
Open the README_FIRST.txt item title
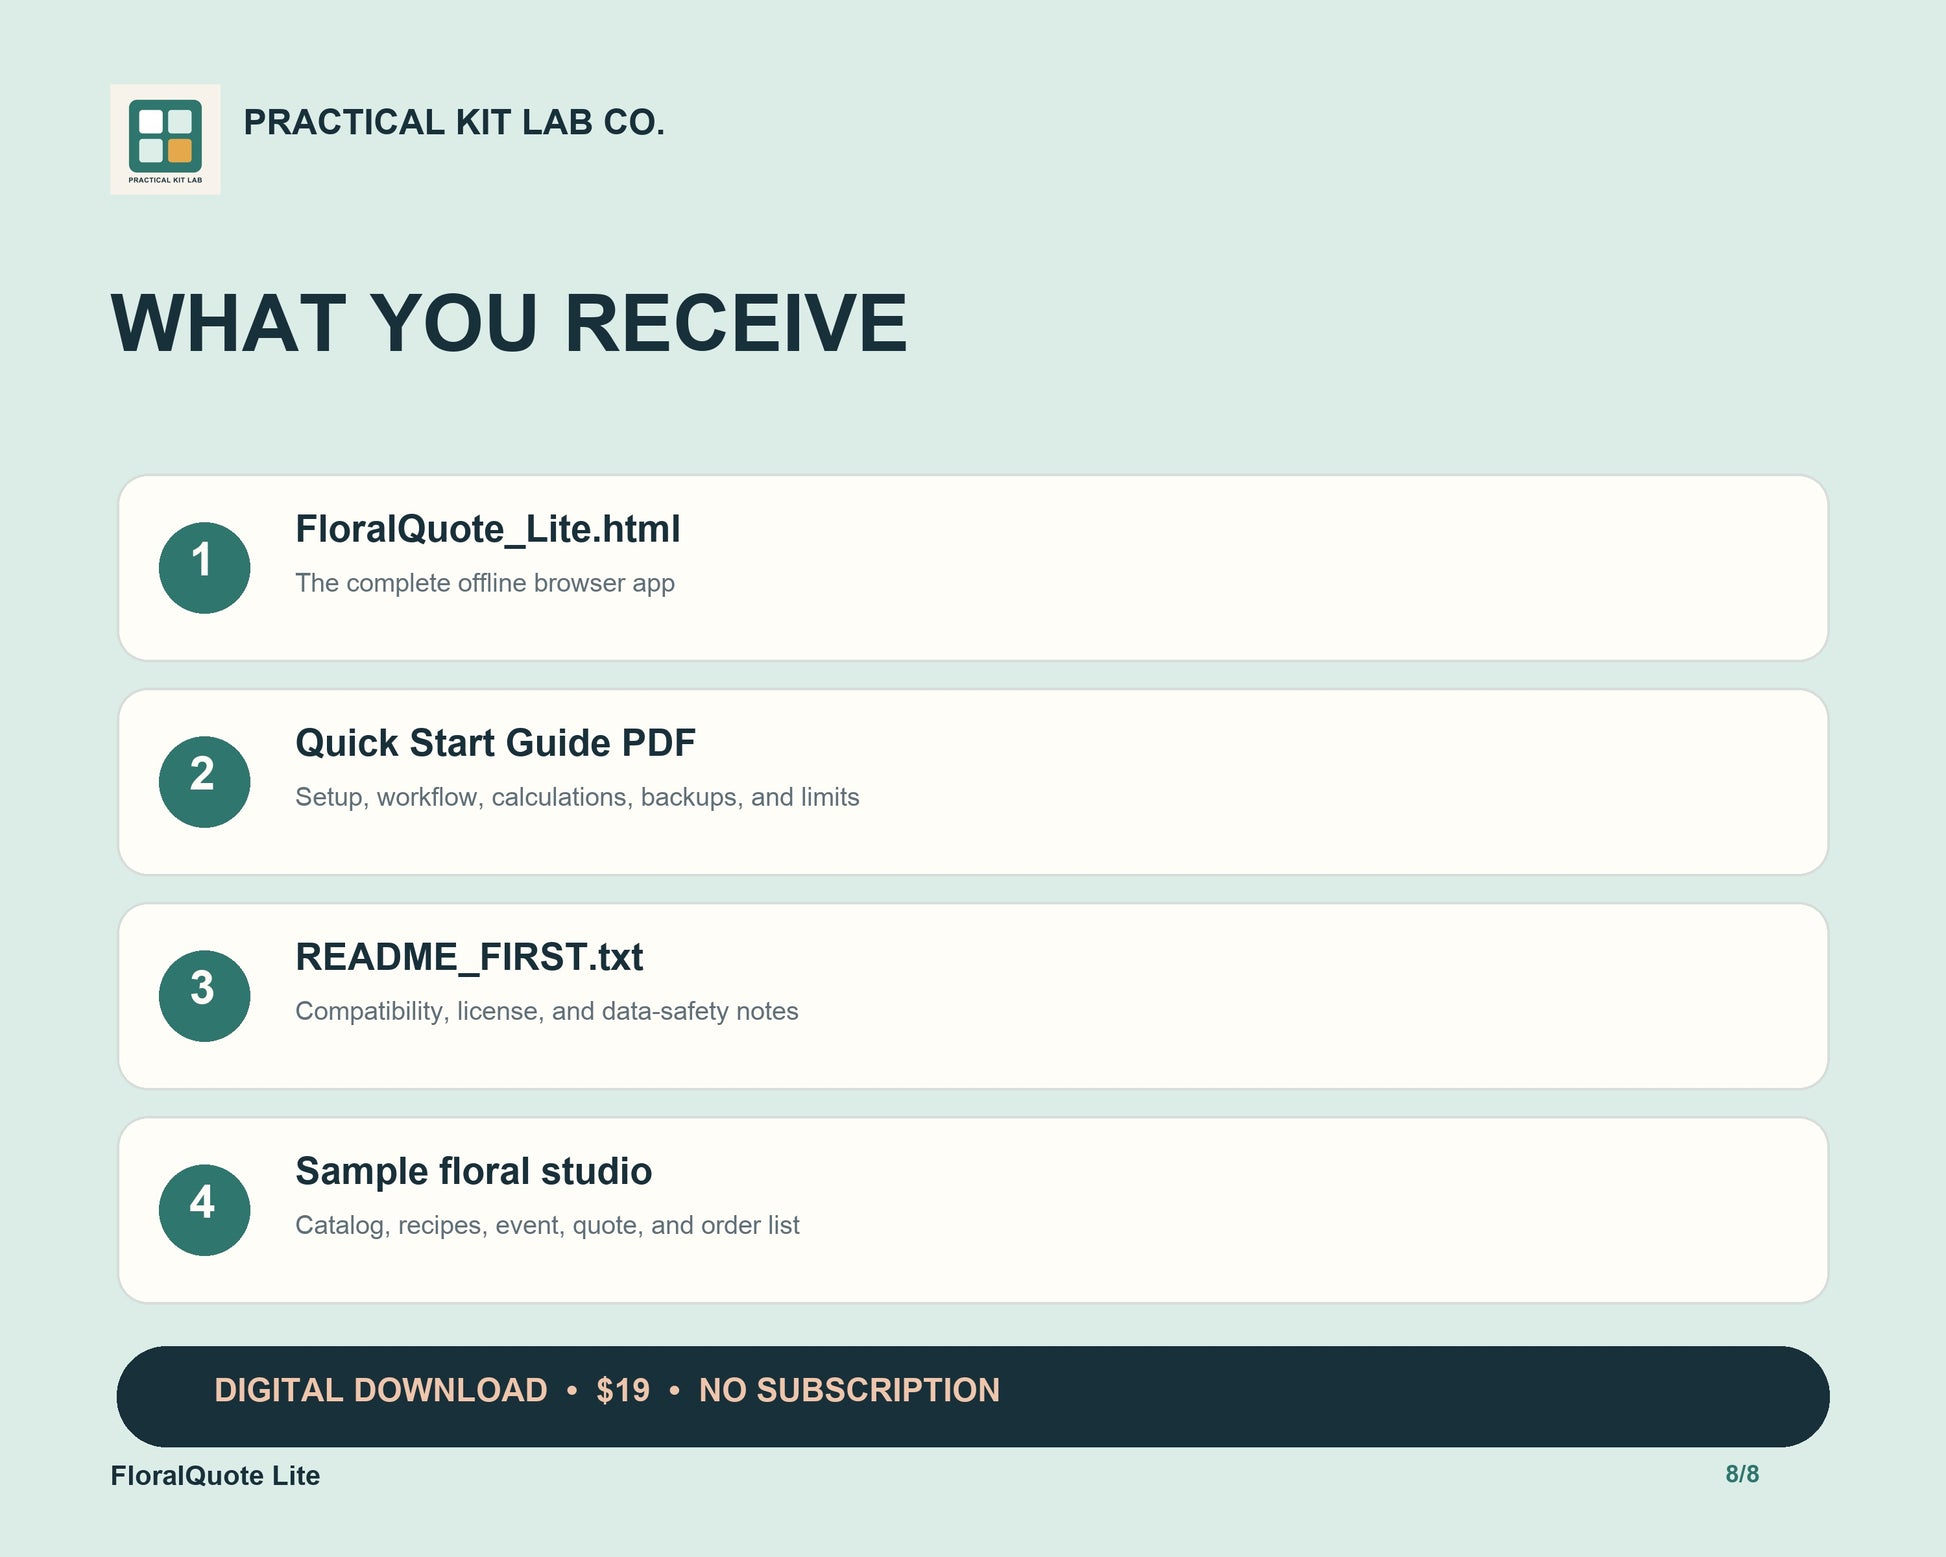click(x=469, y=957)
